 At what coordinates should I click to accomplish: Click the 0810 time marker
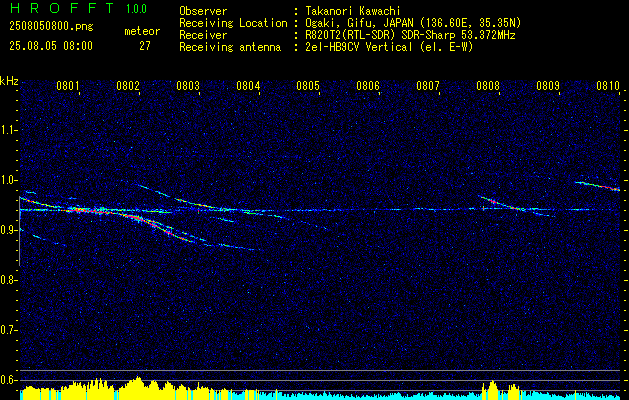tap(608, 85)
